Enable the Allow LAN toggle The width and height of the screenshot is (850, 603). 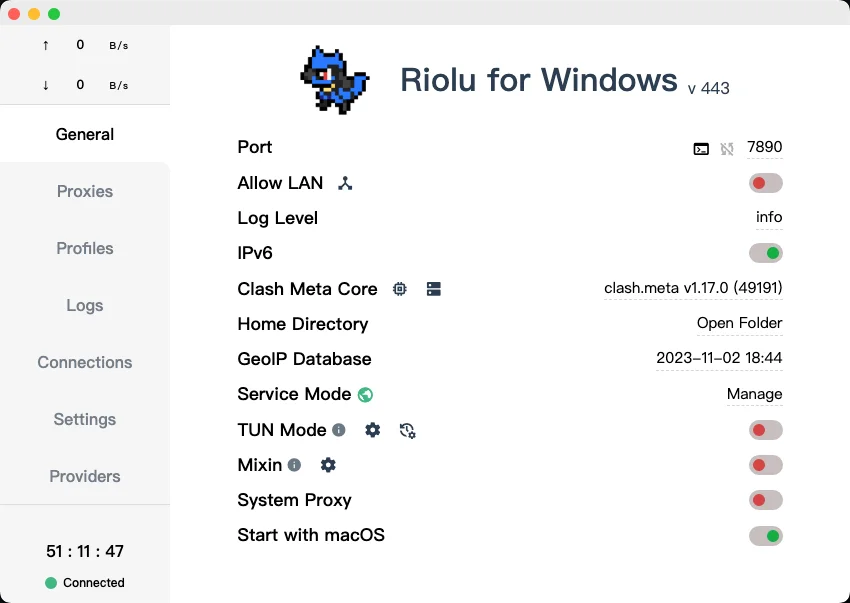point(765,183)
